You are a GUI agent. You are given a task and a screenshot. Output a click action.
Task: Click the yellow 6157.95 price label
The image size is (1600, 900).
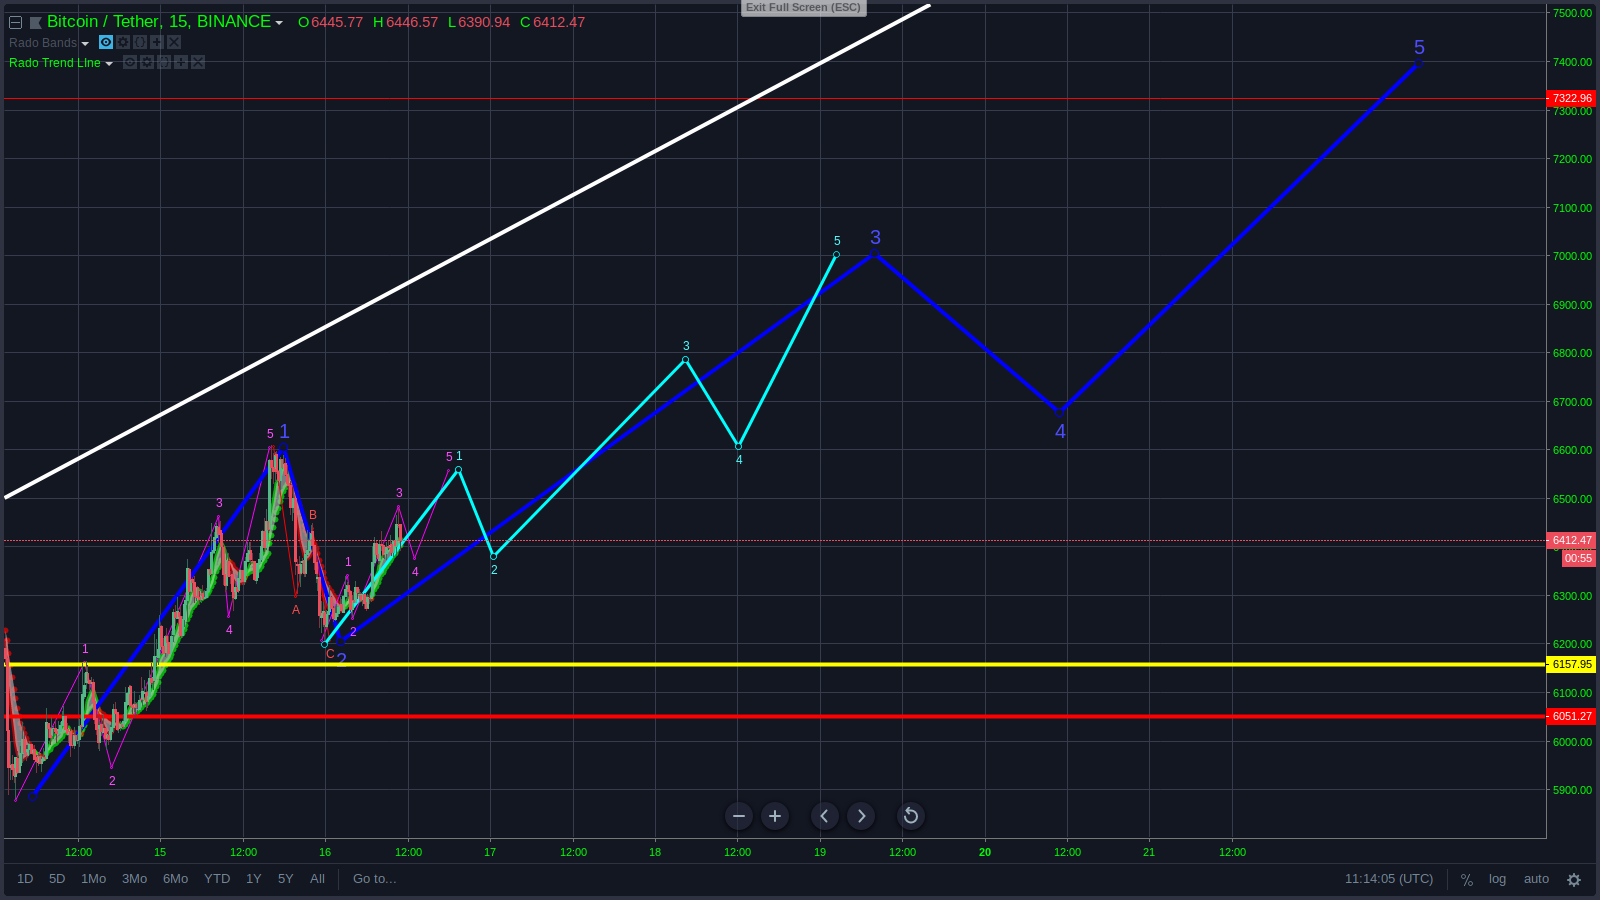click(x=1572, y=664)
